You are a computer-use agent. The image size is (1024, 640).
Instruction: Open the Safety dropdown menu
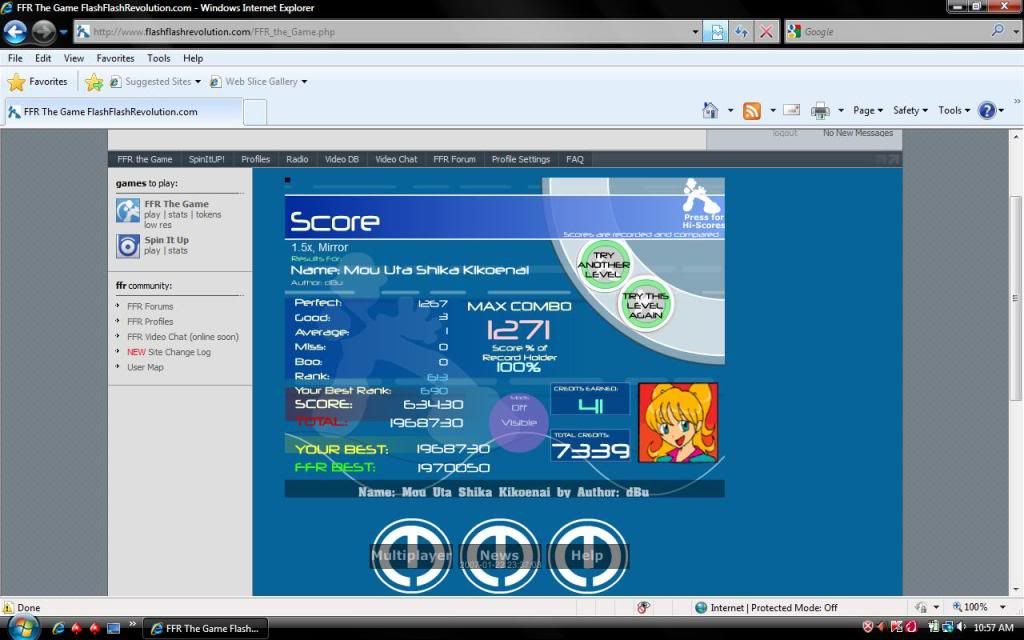(910, 111)
